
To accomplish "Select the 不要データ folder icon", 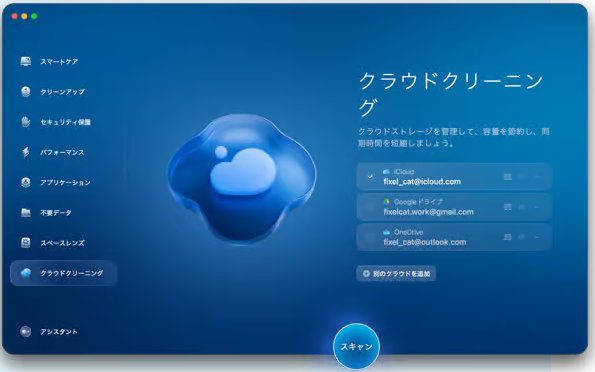I will (x=26, y=213).
